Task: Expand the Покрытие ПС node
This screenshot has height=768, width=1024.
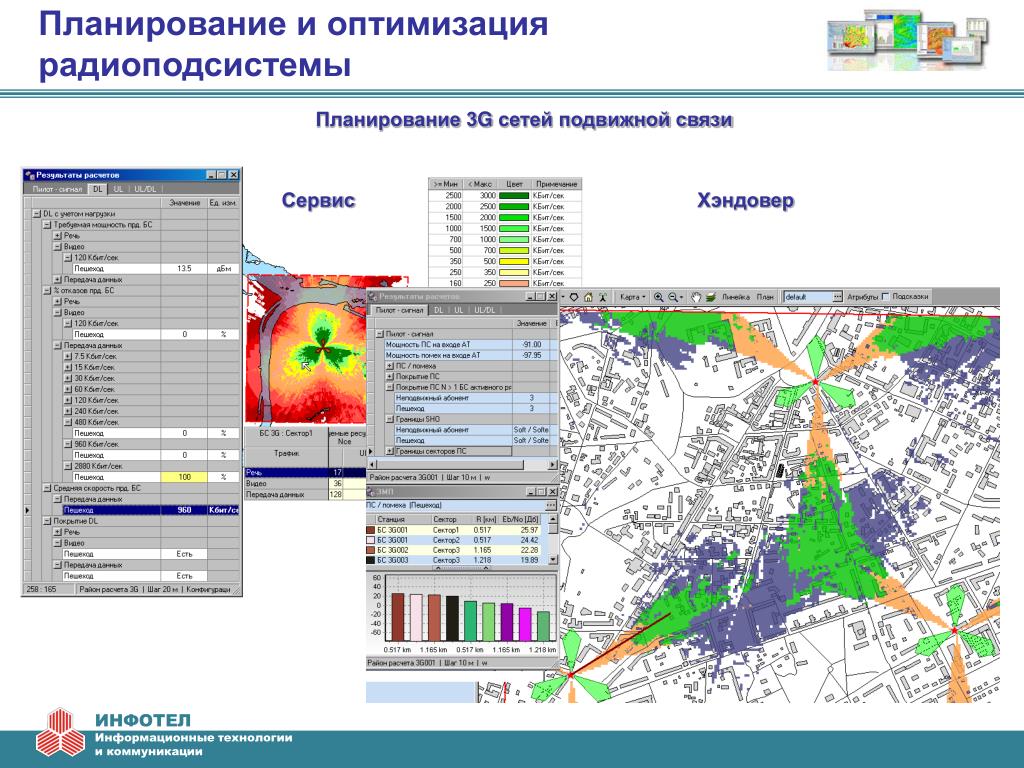Action: pos(390,377)
